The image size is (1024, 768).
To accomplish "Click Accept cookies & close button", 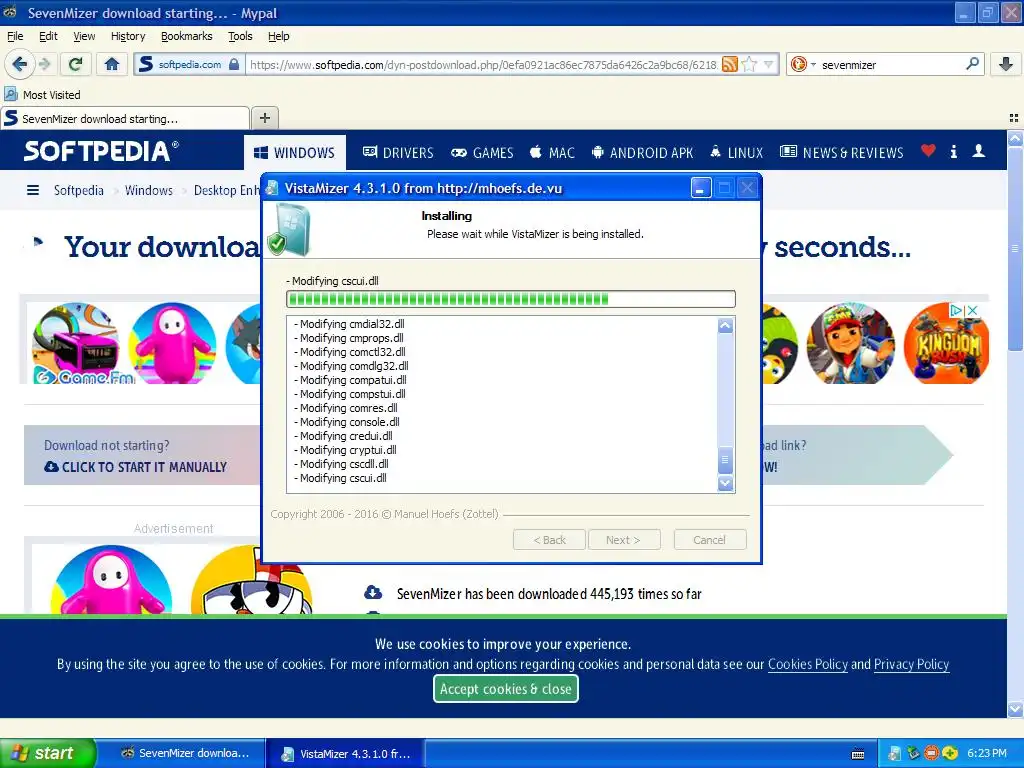I will click(x=505, y=689).
